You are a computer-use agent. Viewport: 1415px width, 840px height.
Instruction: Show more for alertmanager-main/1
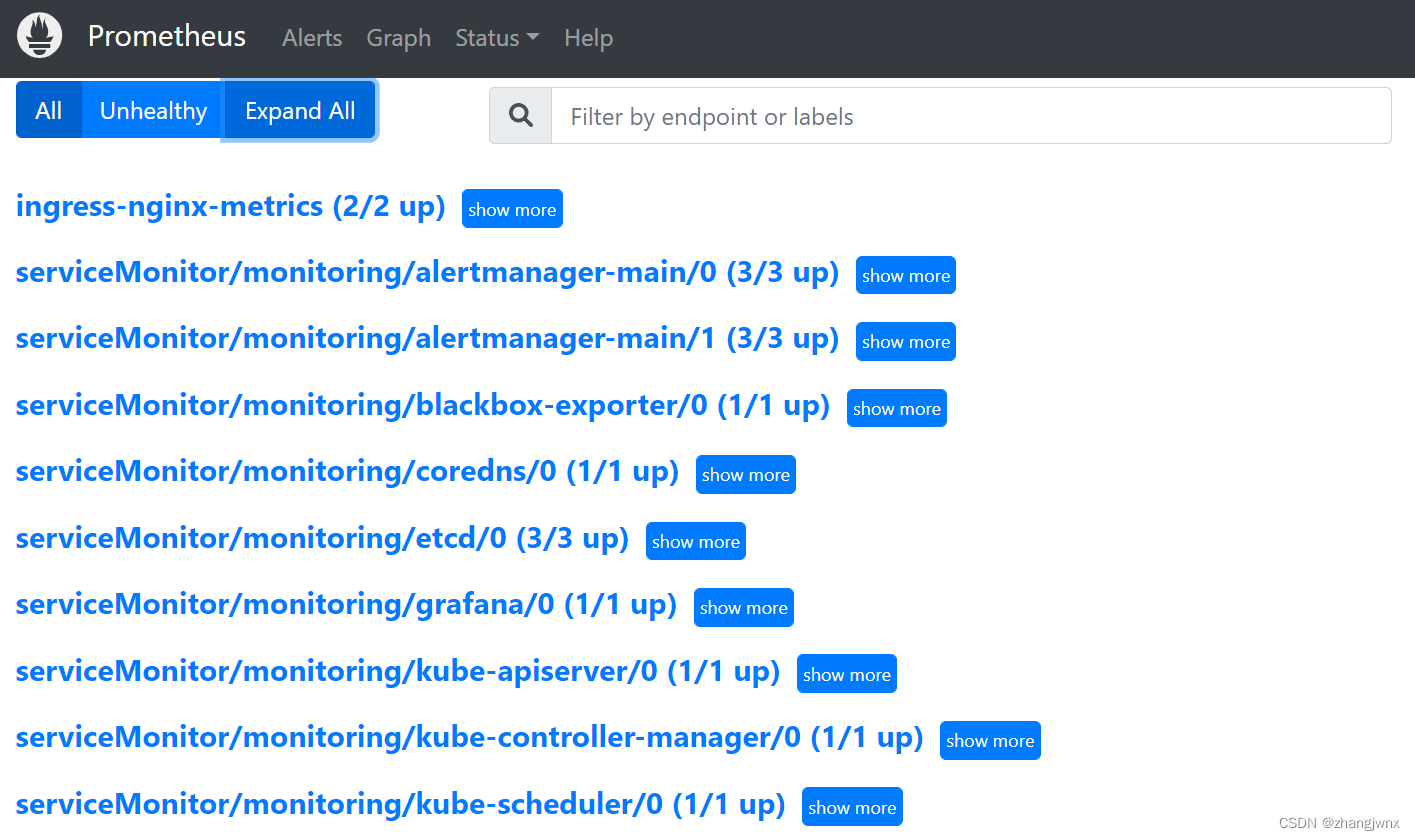[906, 341]
